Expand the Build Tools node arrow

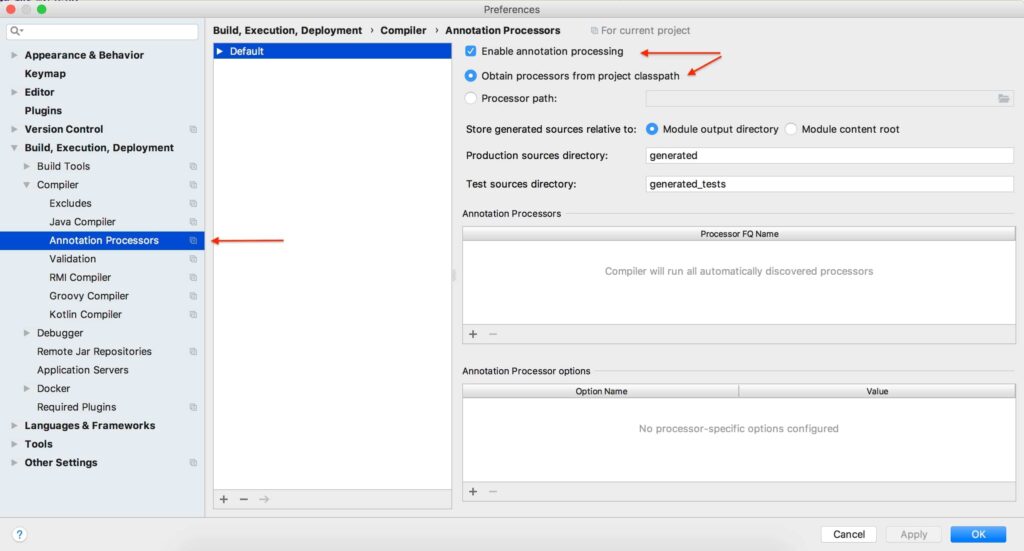(27, 166)
